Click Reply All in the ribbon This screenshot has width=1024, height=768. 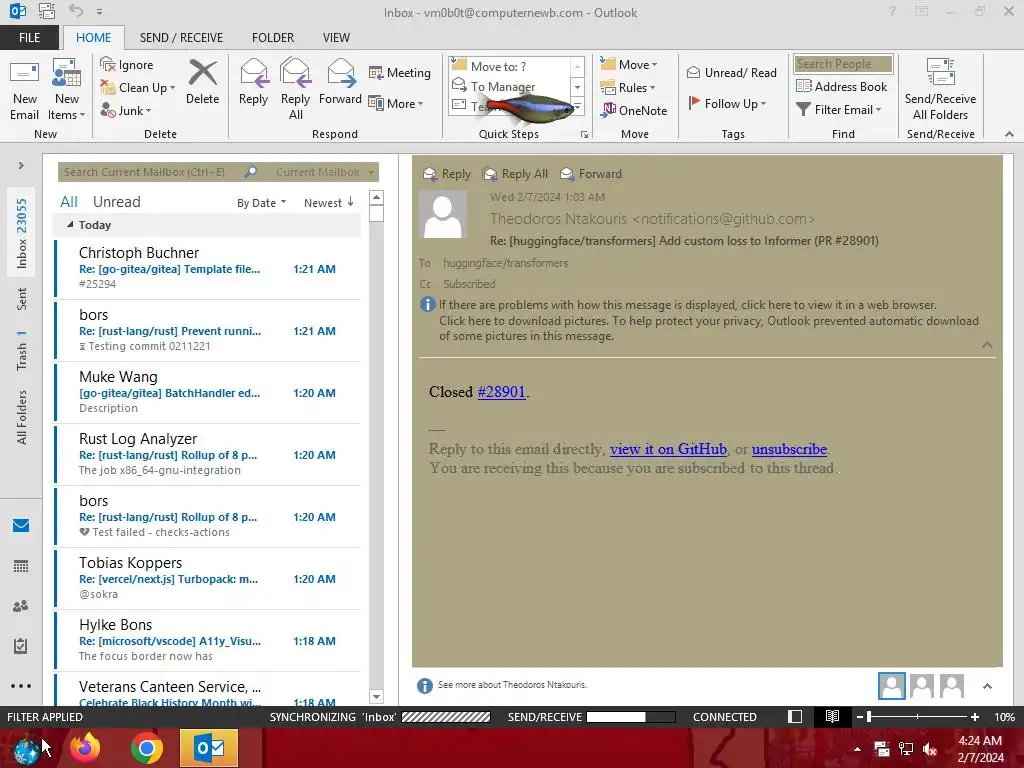tap(295, 90)
